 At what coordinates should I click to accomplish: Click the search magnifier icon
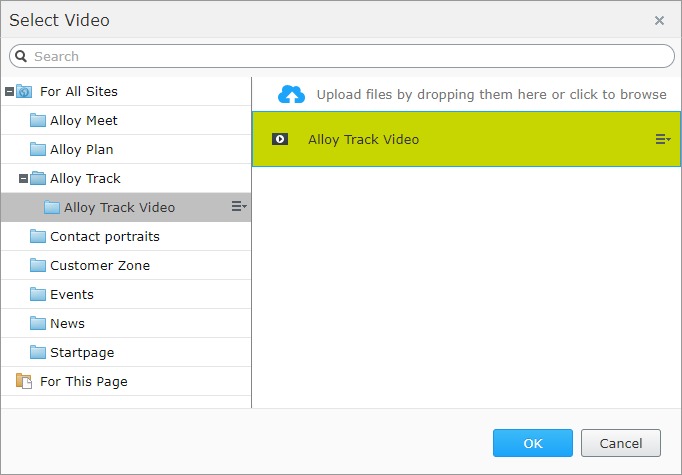click(x=21, y=56)
